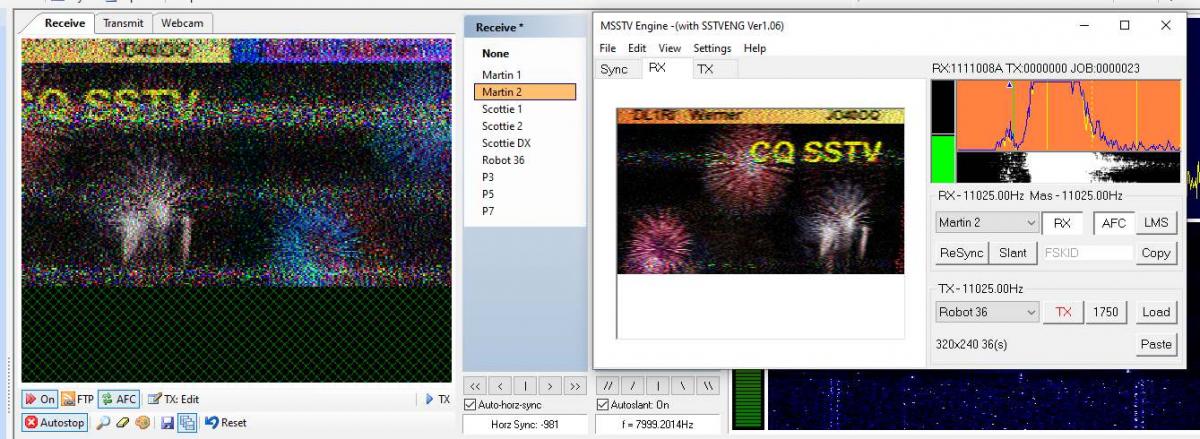Screen dimensions: 1200x439
Task: Open the Settings menu in MSSTV Engine
Action: click(x=712, y=48)
